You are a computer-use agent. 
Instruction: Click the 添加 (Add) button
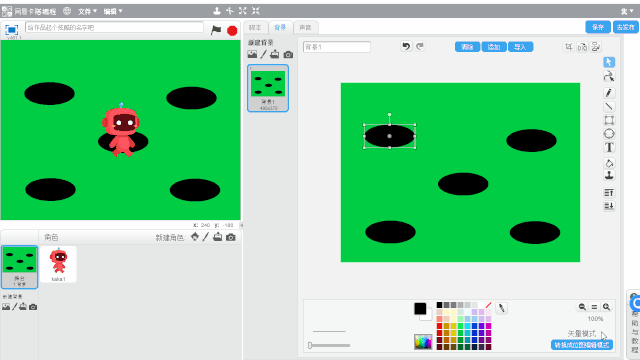(x=494, y=47)
